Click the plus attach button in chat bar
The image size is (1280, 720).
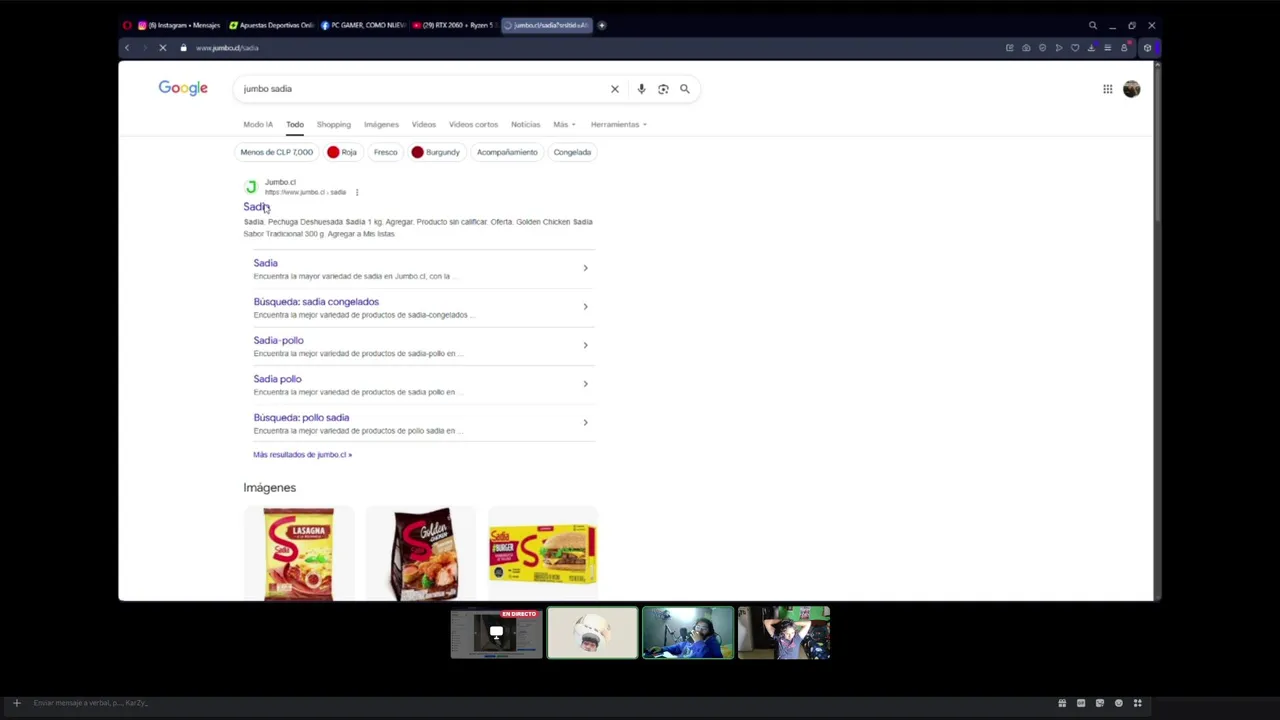point(16,703)
